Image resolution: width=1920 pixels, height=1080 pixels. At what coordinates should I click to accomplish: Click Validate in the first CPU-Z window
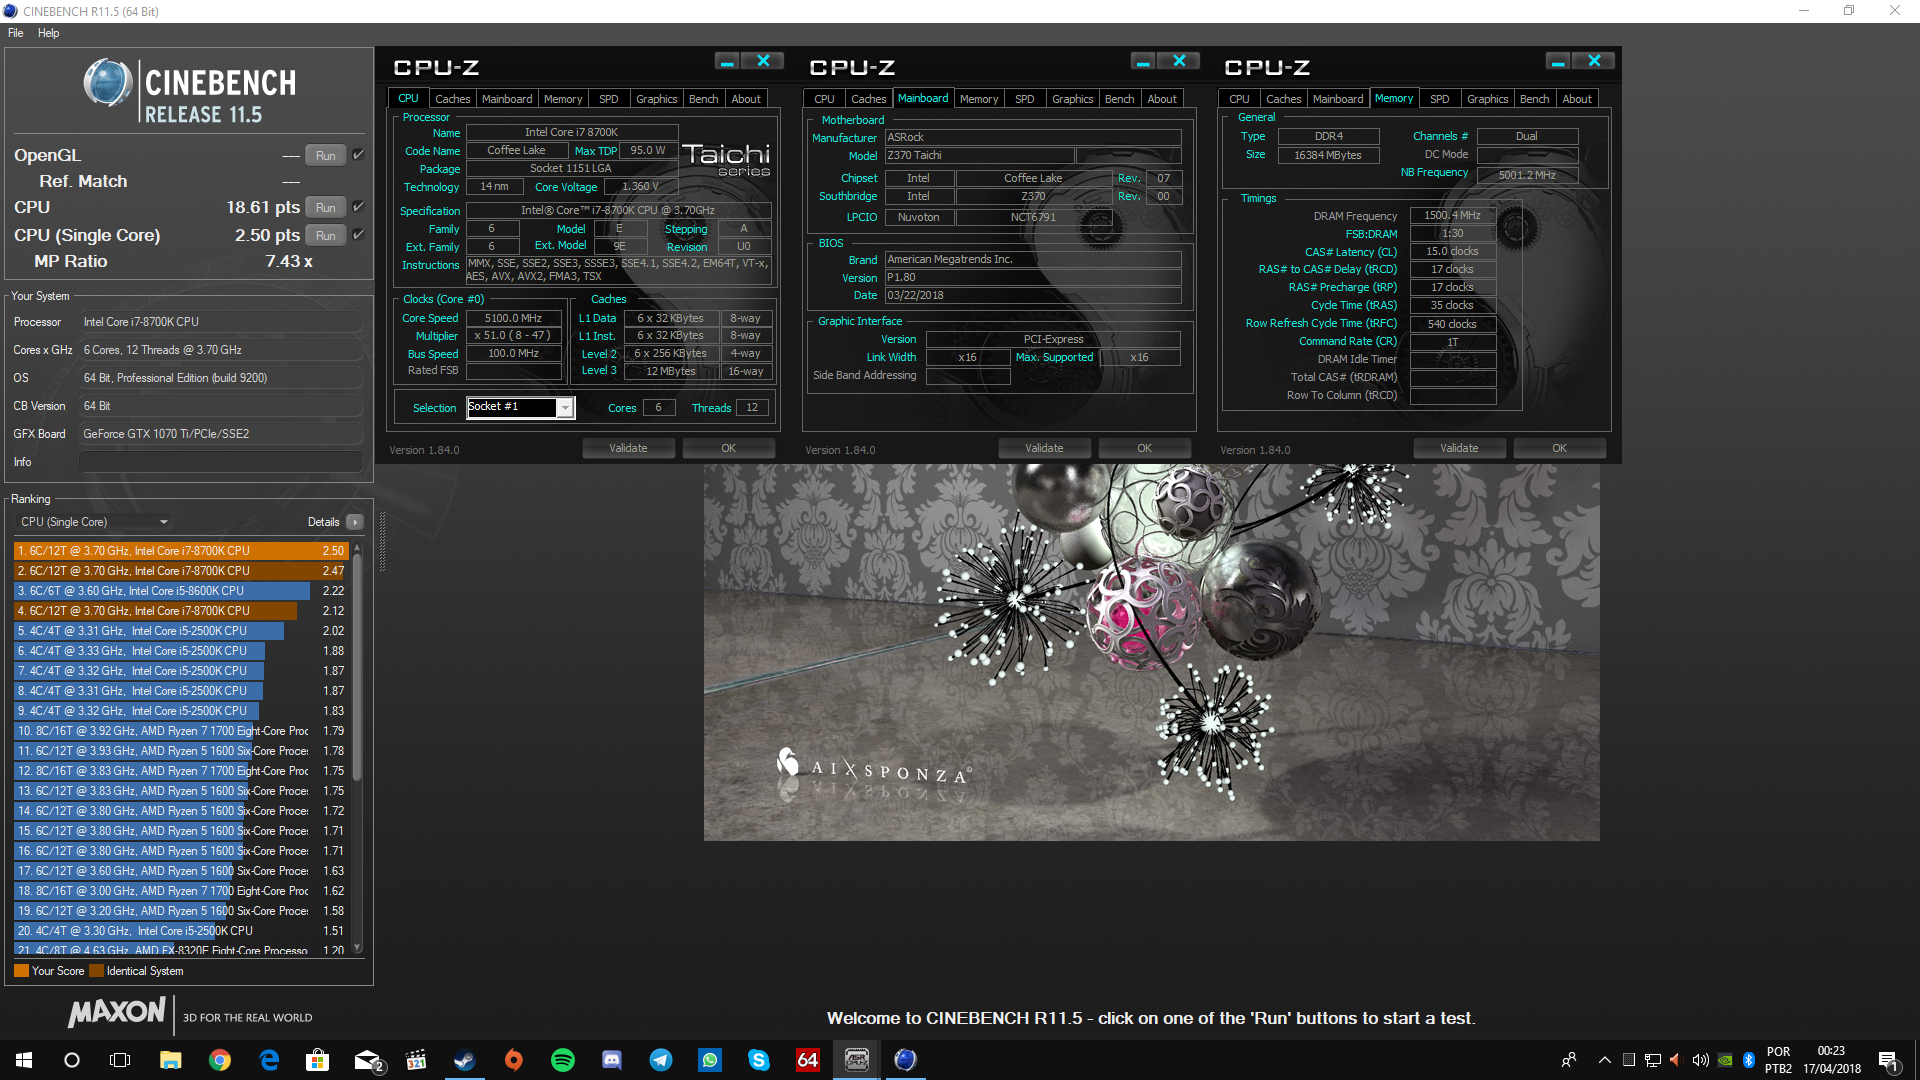[x=628, y=448]
